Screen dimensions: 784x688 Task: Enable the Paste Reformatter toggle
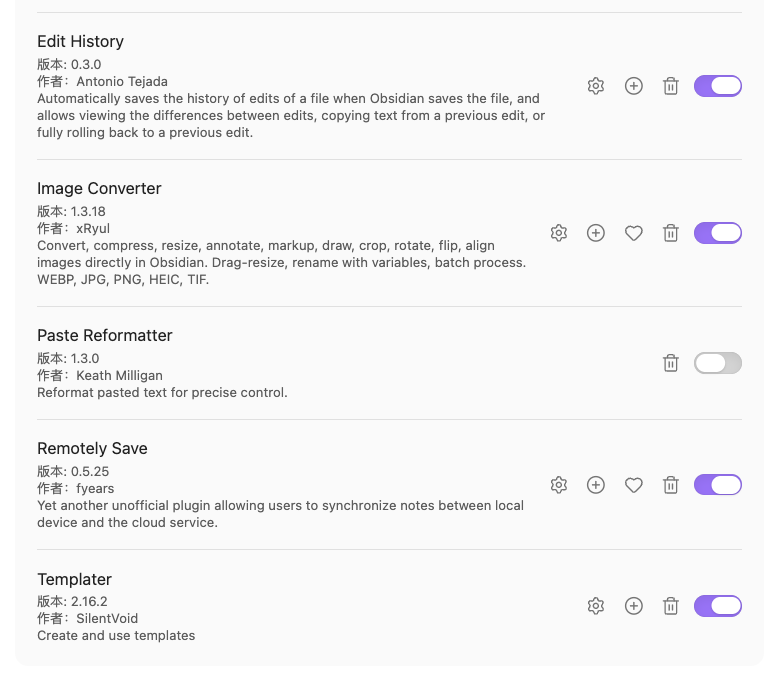(718, 363)
